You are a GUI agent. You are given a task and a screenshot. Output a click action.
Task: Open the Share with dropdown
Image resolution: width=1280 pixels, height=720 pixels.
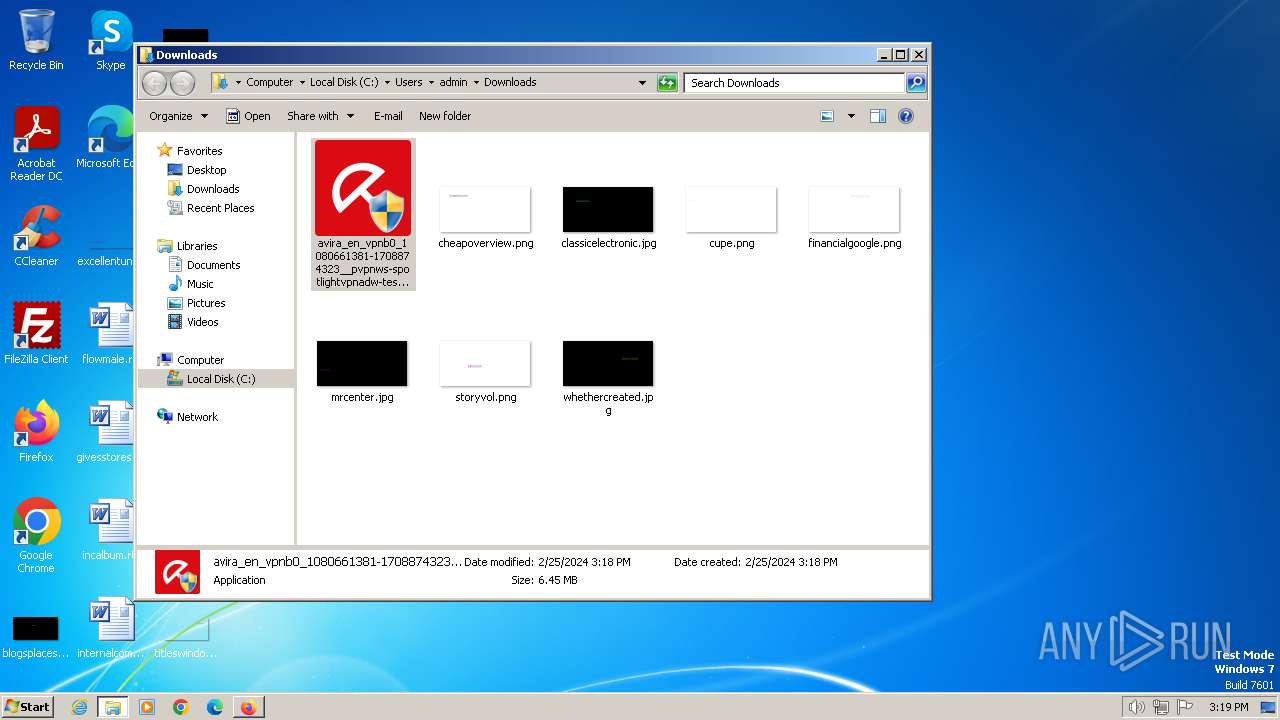point(320,116)
